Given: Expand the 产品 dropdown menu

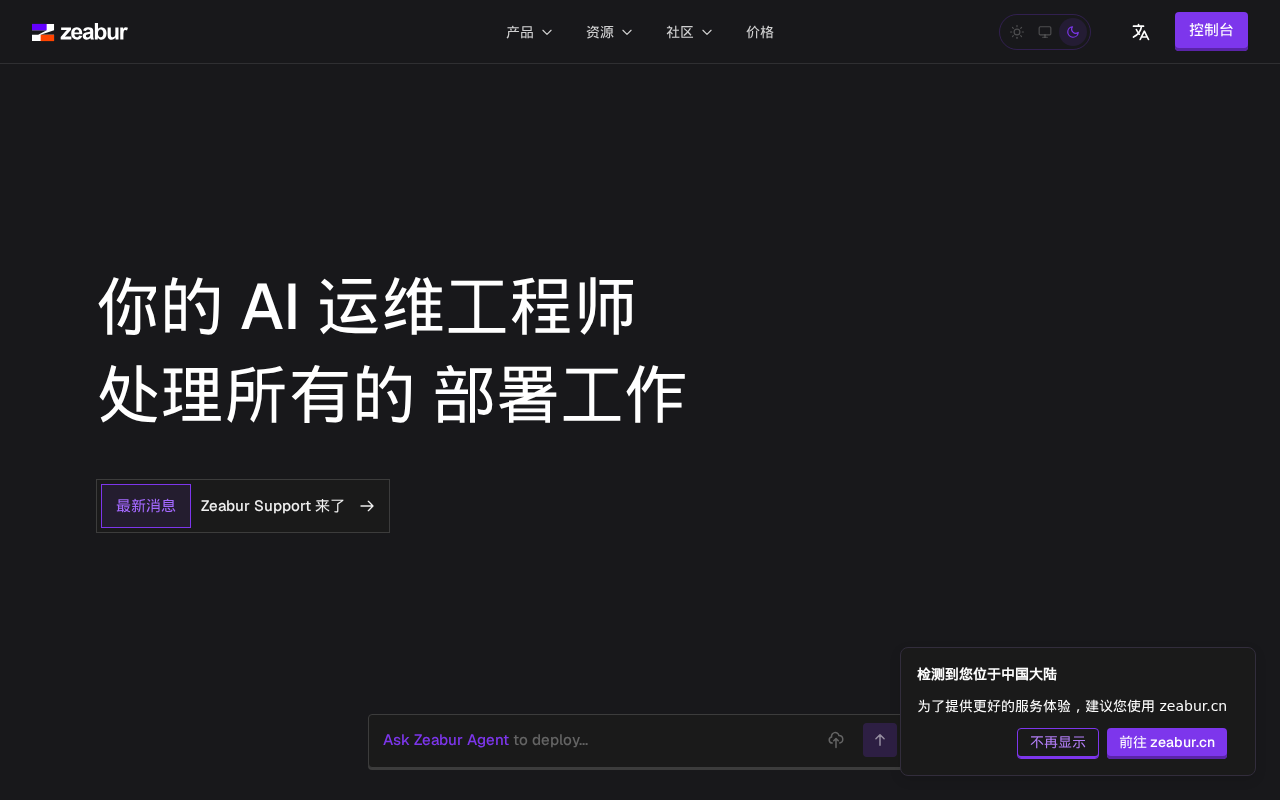Looking at the screenshot, I should pos(529,32).
